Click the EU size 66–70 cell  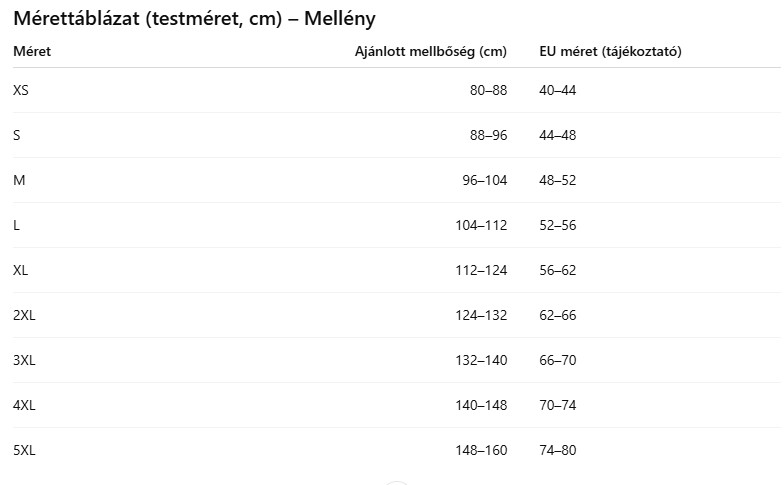click(558, 360)
